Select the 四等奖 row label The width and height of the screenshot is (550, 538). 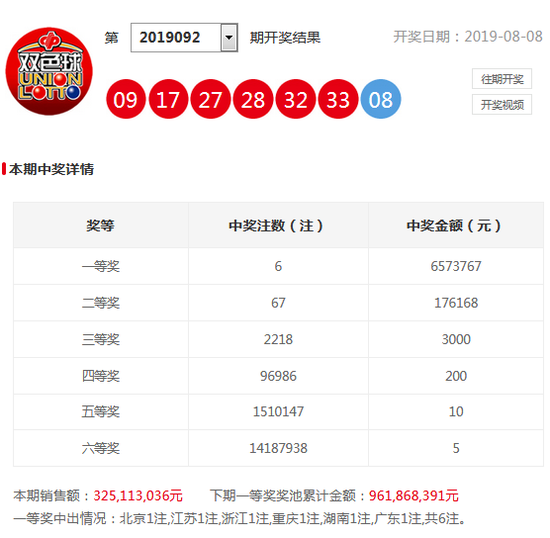click(x=101, y=376)
